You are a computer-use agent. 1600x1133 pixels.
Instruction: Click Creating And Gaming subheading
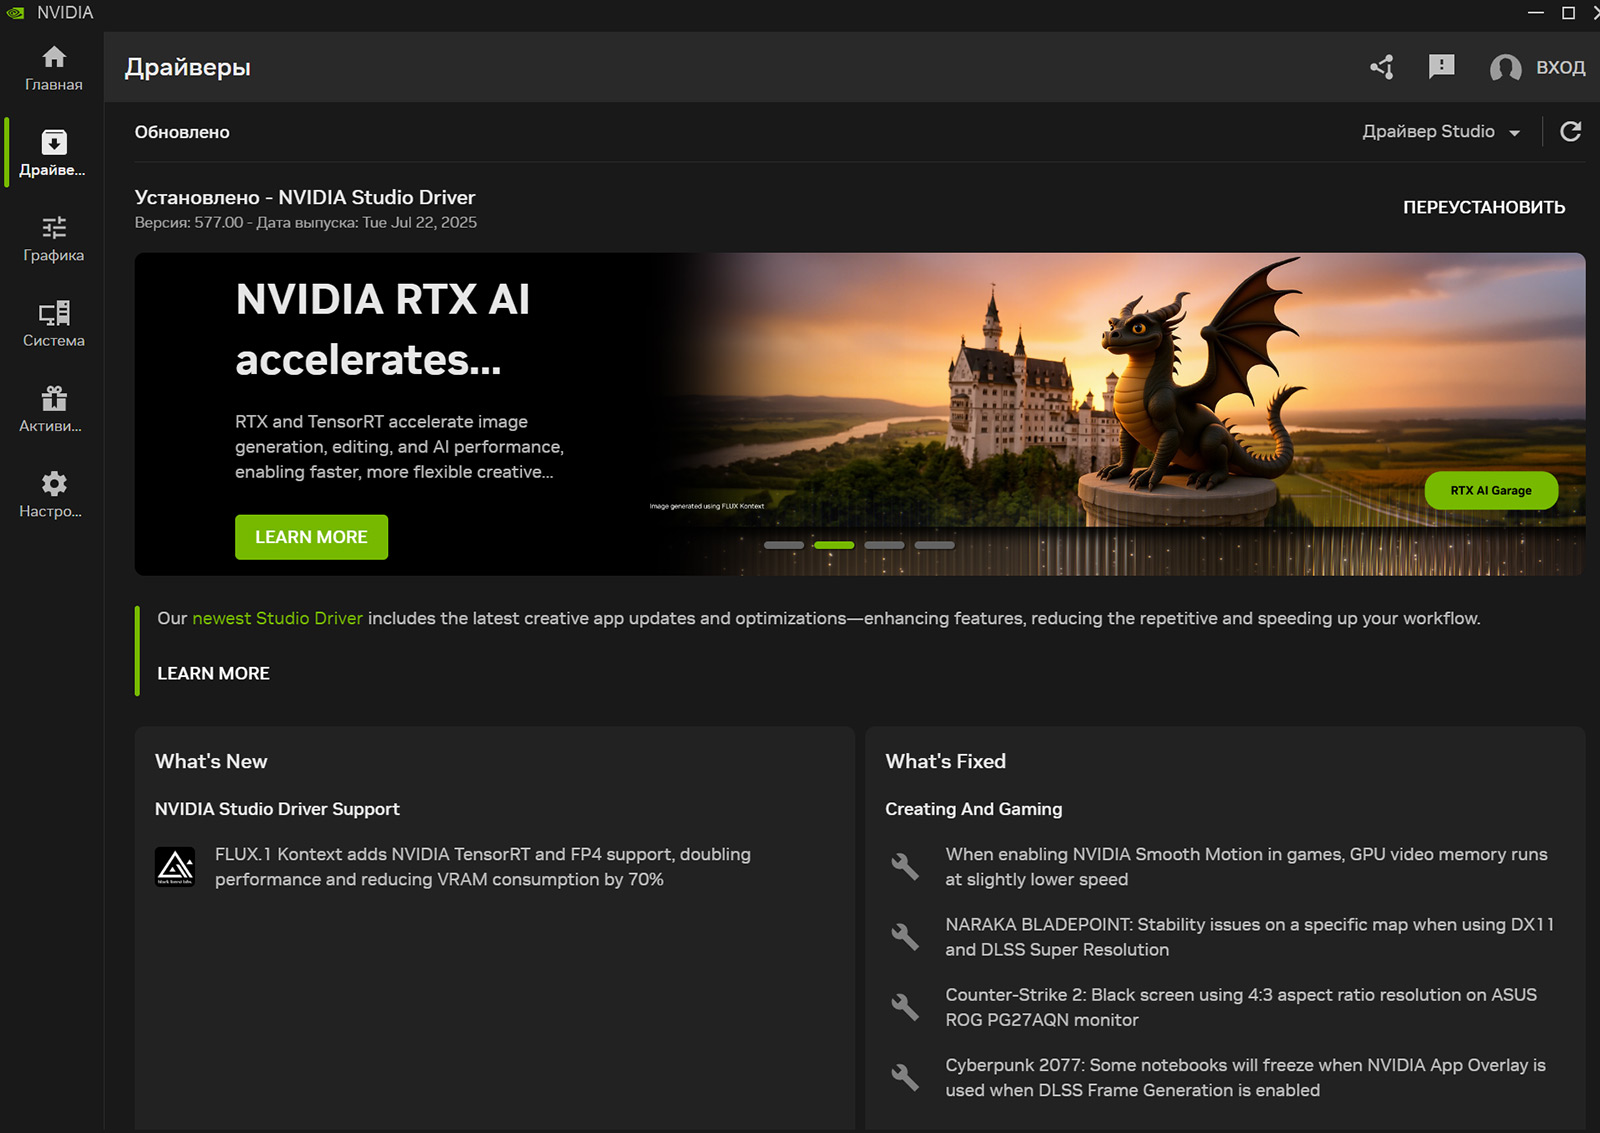pos(973,809)
